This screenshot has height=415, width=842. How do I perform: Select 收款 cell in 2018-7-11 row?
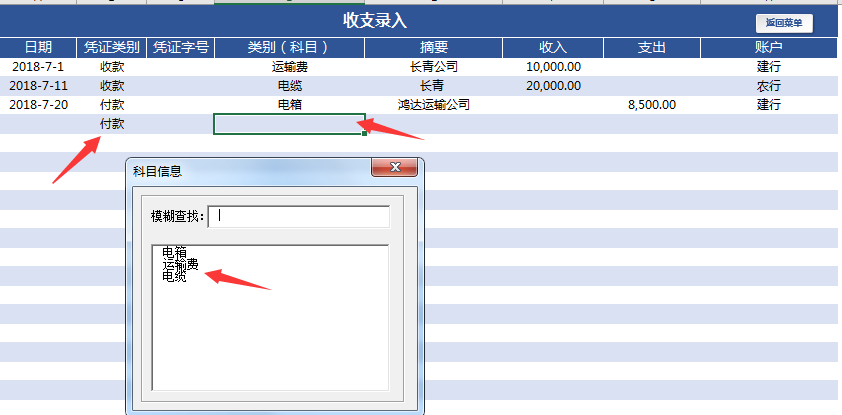pyautogui.click(x=112, y=86)
